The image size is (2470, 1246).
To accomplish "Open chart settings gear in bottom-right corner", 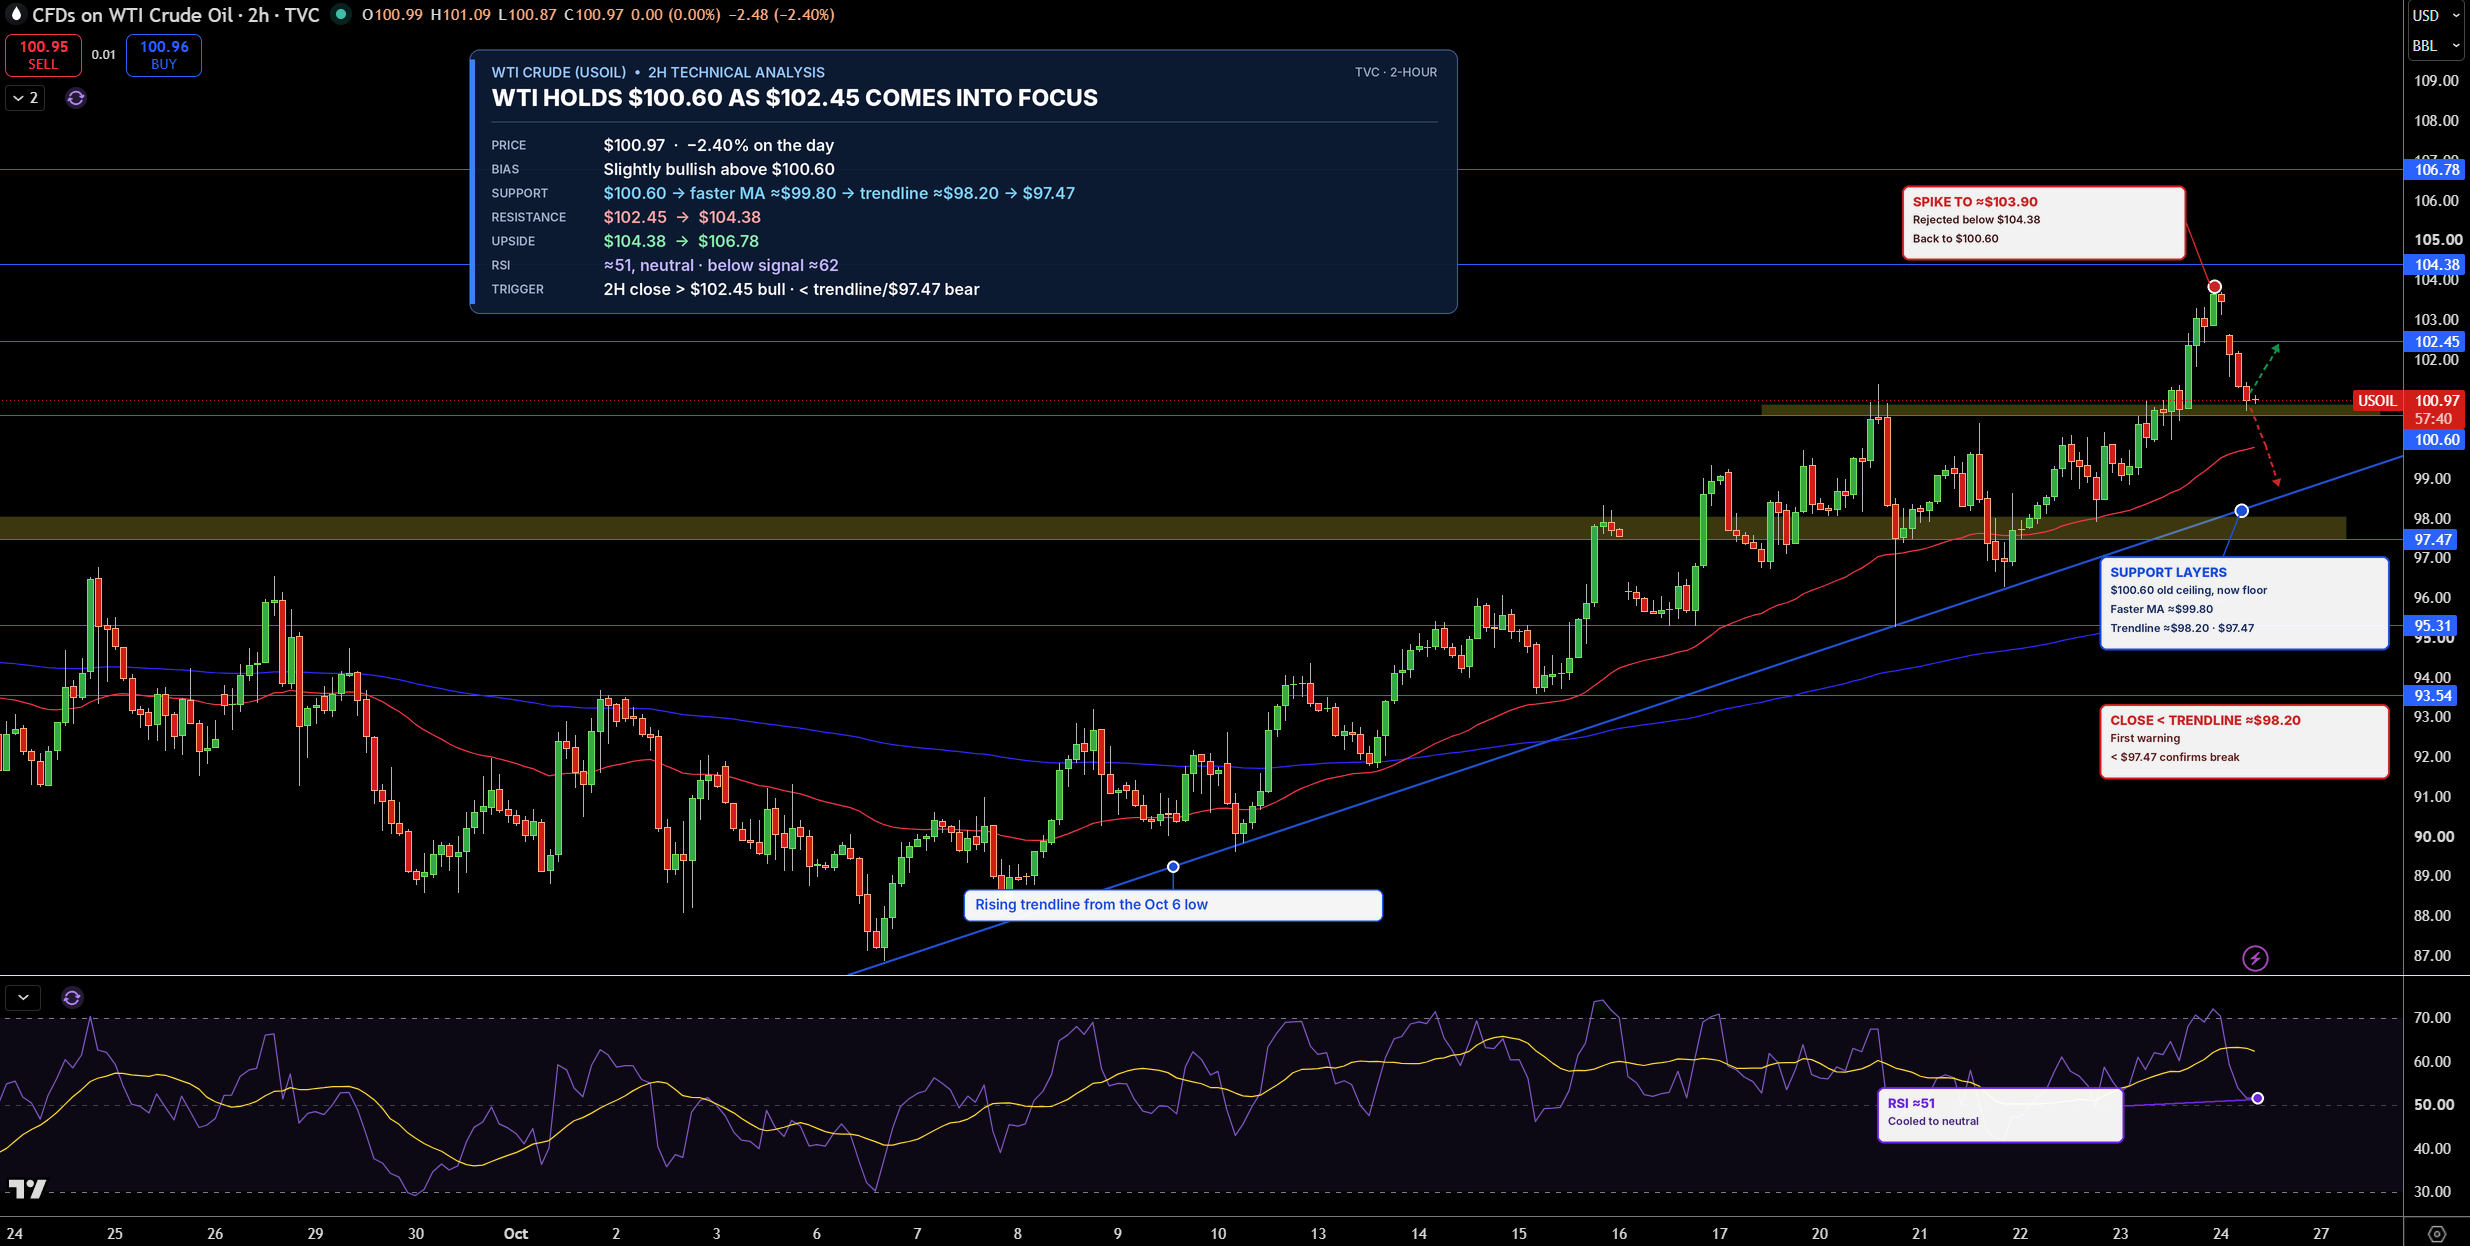I will click(2437, 1233).
